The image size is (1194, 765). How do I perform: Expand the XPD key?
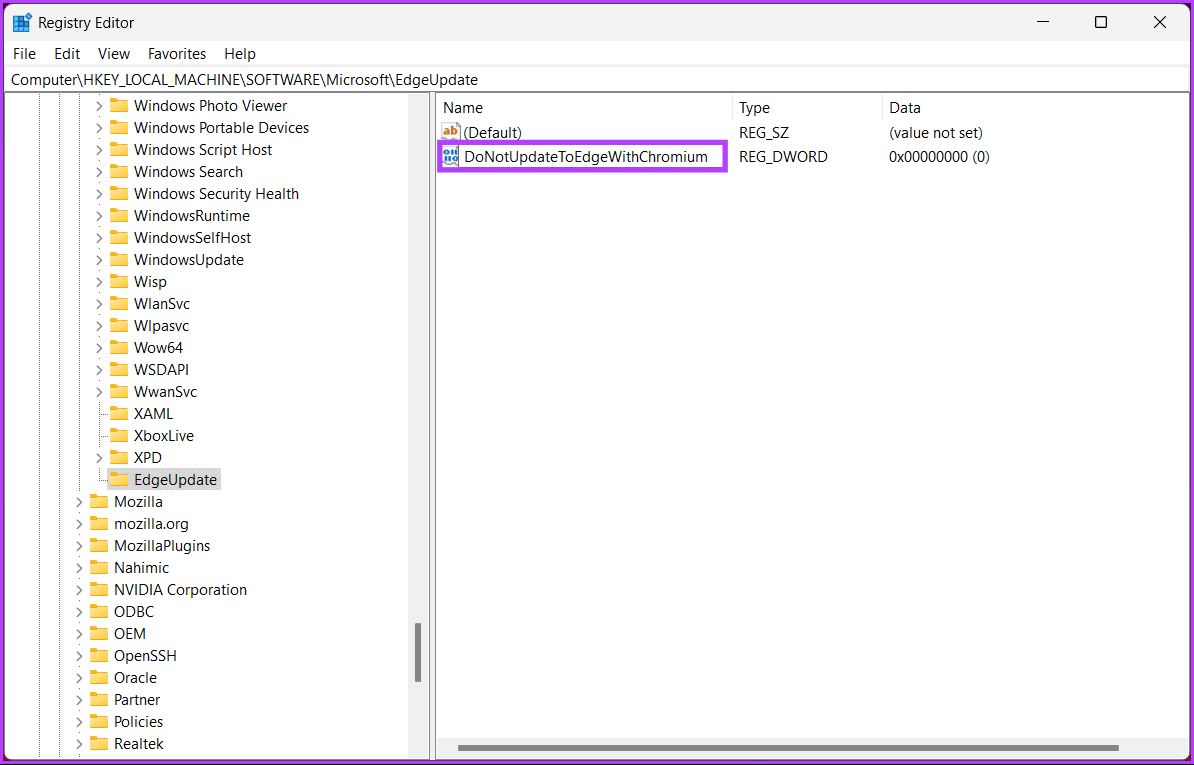[99, 458]
